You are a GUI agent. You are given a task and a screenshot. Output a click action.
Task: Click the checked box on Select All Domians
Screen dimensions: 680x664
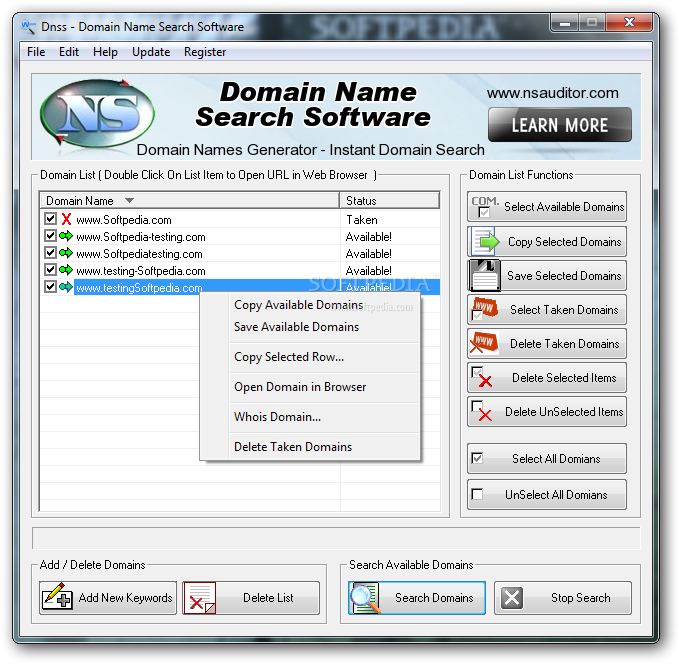tap(477, 458)
